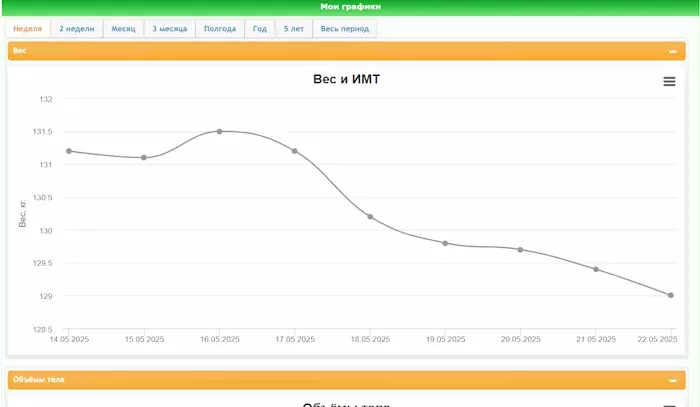Click the data point for 17.05.2025
The image size is (700, 407).
tap(295, 151)
